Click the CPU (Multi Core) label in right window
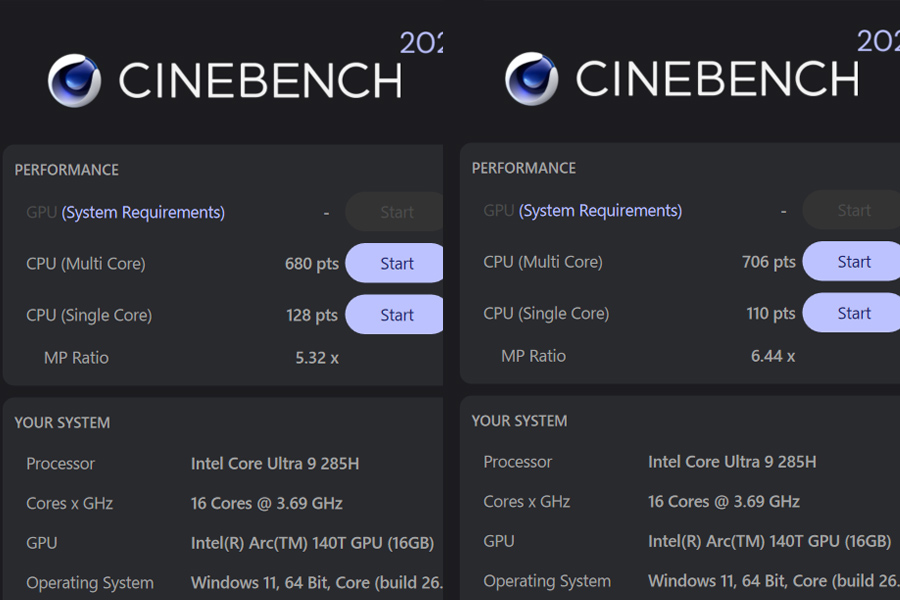The height and width of the screenshot is (600, 900). (543, 262)
